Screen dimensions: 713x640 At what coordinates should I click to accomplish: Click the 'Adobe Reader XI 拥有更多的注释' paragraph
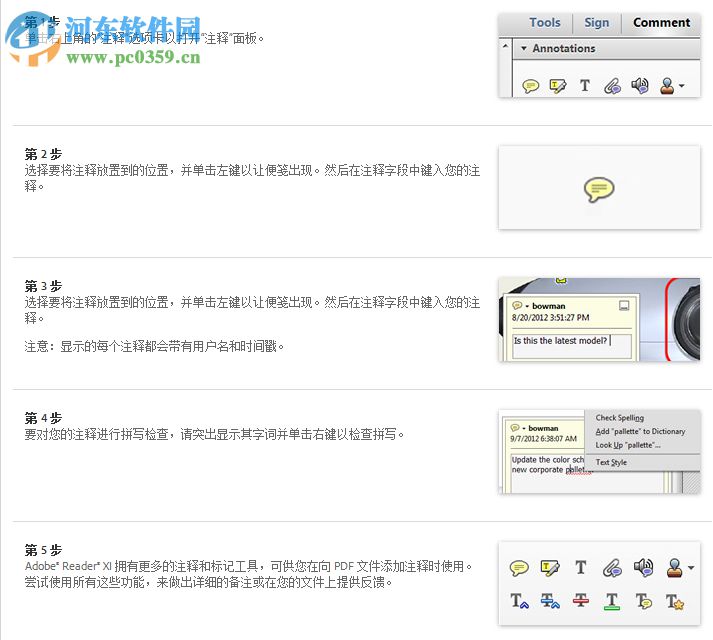point(249,574)
